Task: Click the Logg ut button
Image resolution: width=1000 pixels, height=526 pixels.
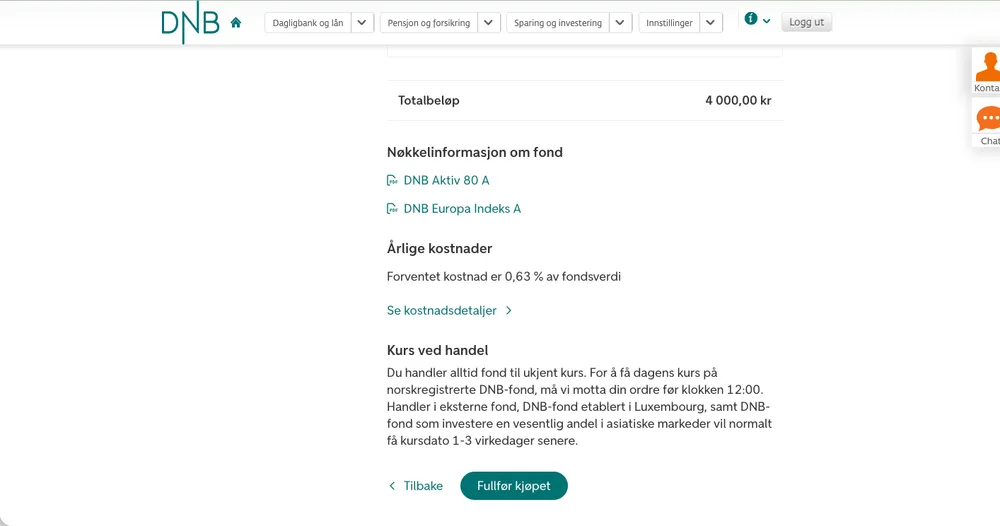Action: 806,22
